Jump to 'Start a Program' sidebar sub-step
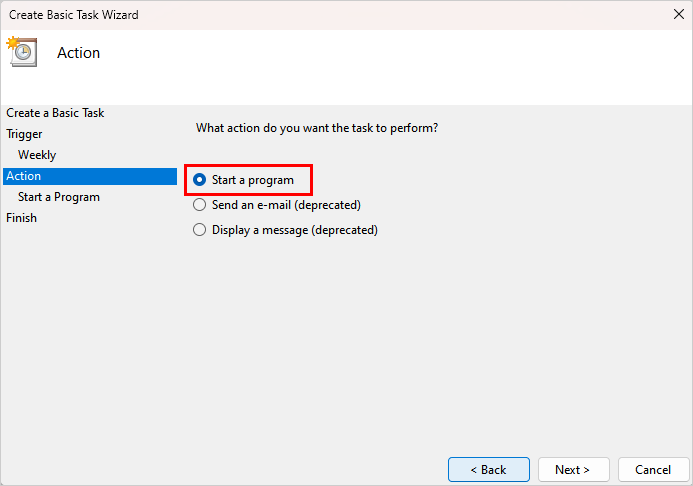The height and width of the screenshot is (486, 693). tap(59, 197)
